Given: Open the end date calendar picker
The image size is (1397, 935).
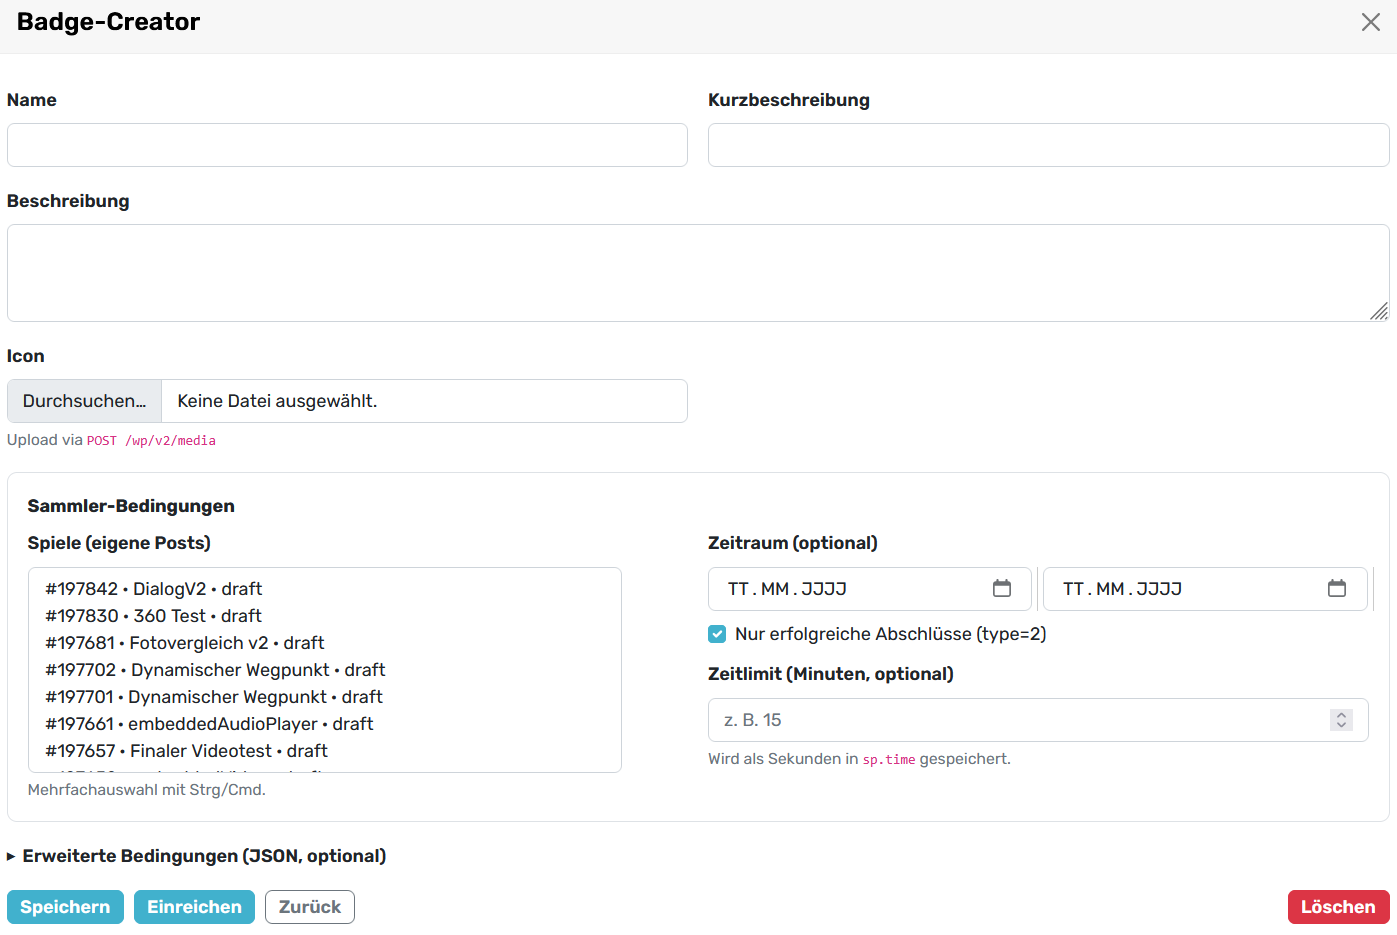Looking at the screenshot, I should tap(1336, 589).
